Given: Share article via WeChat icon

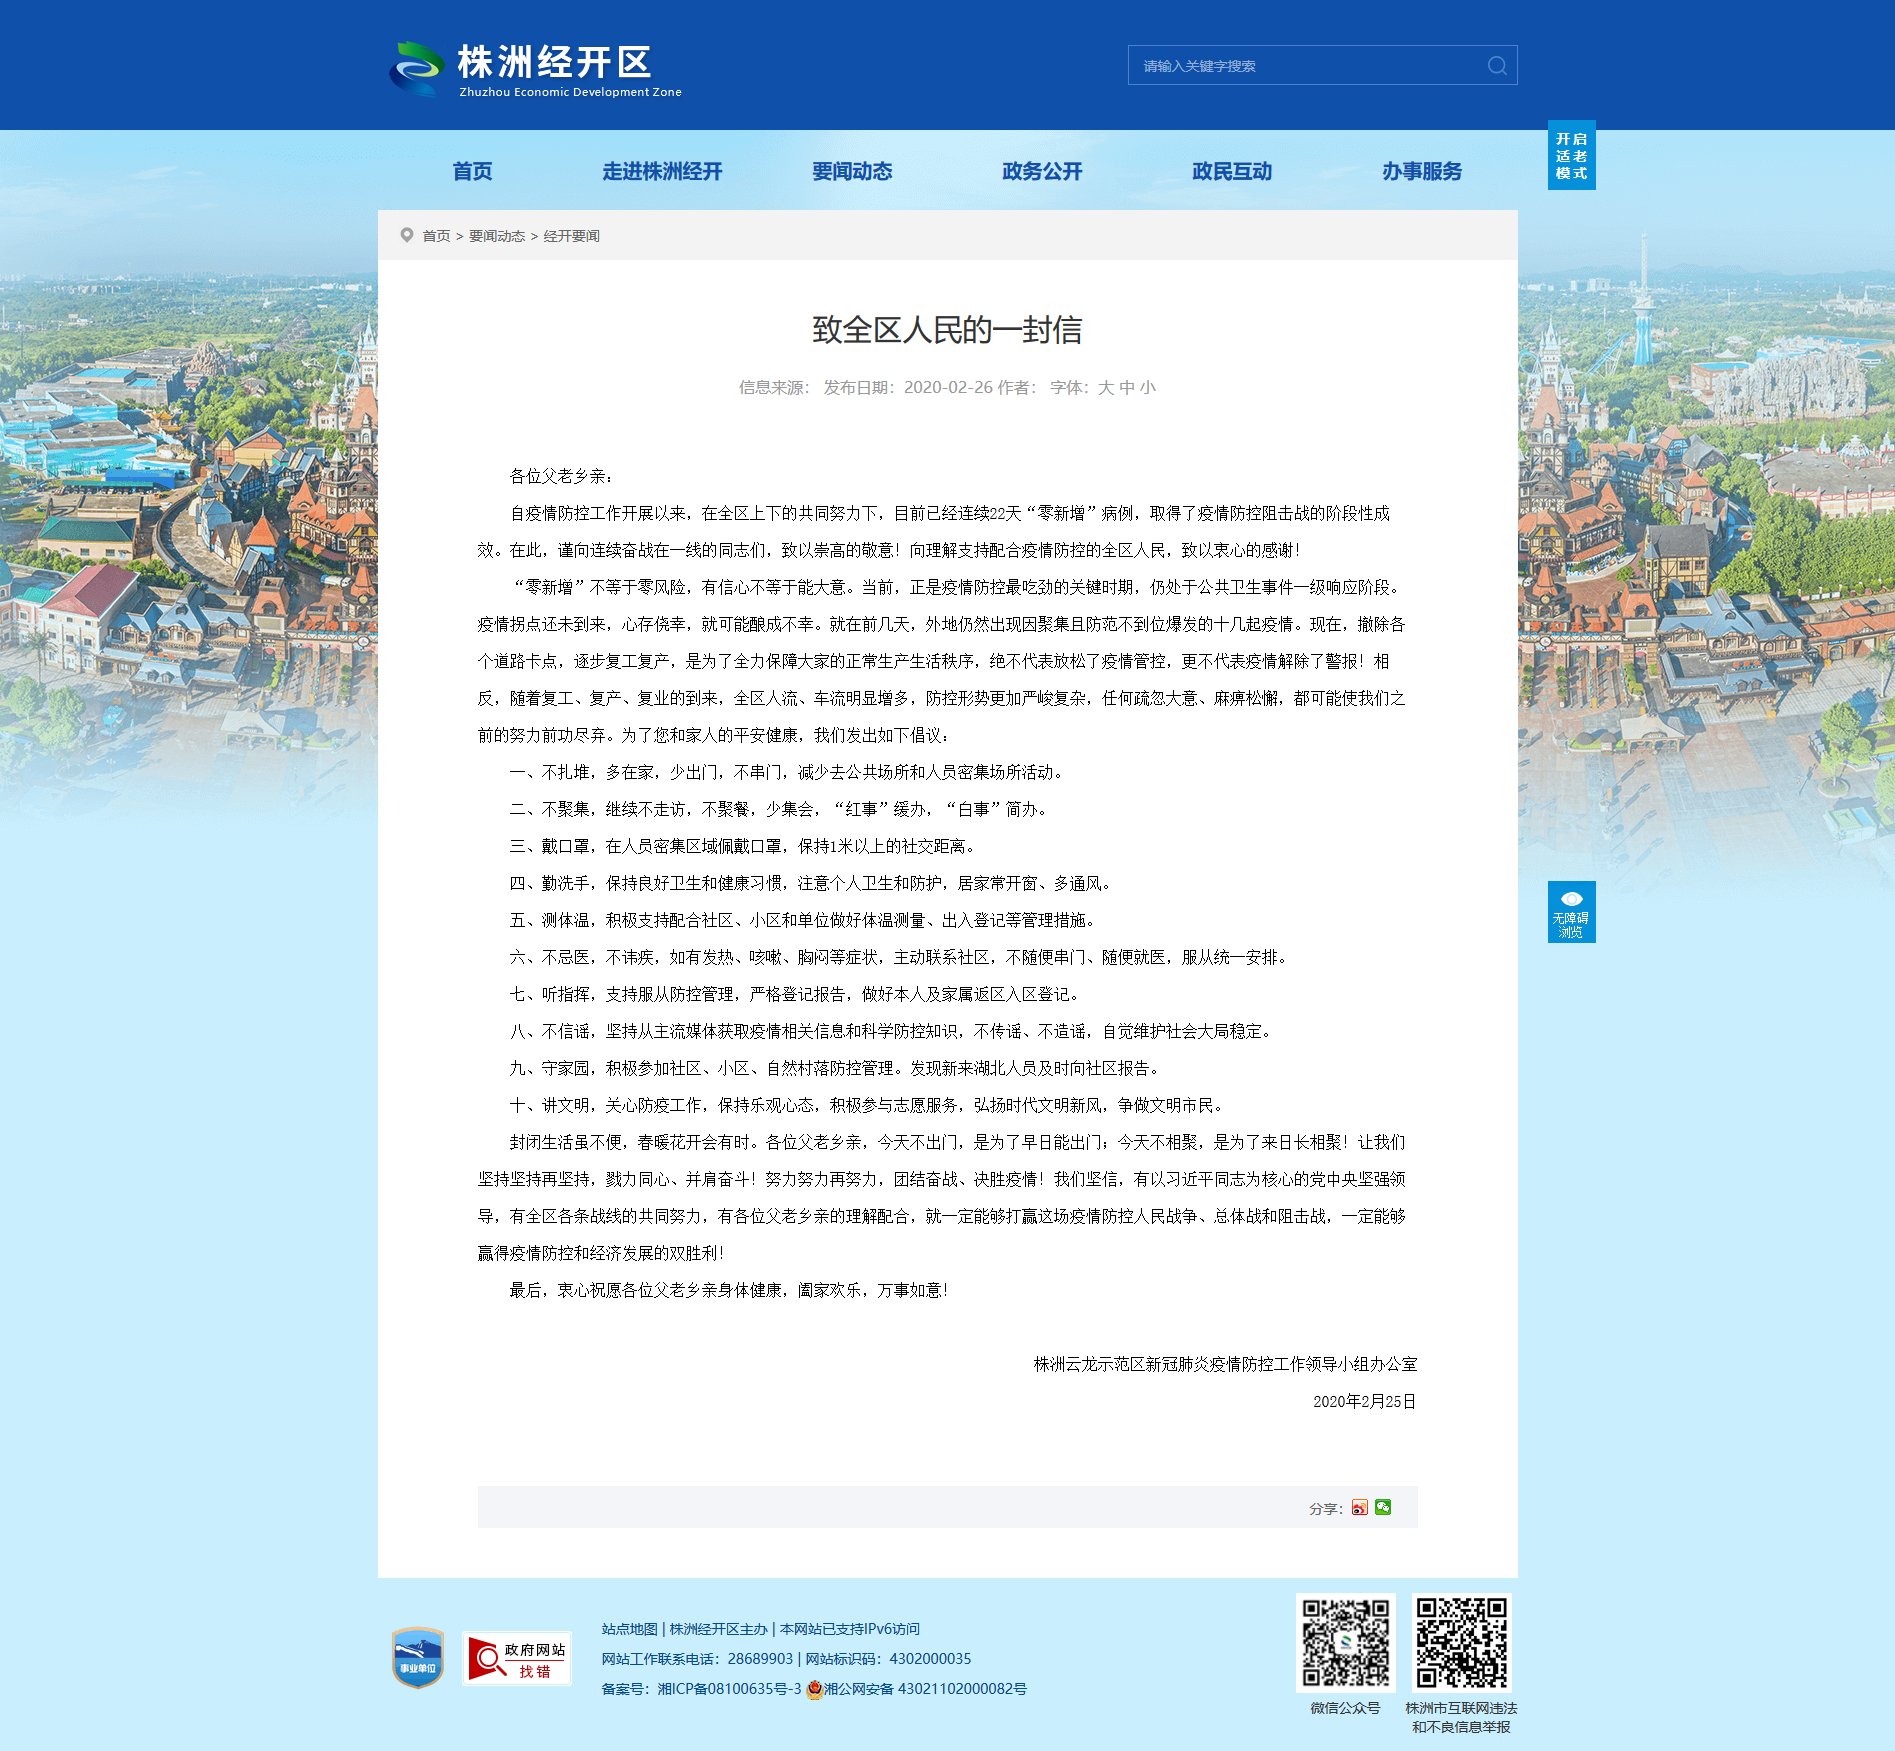Looking at the screenshot, I should click(1383, 1508).
